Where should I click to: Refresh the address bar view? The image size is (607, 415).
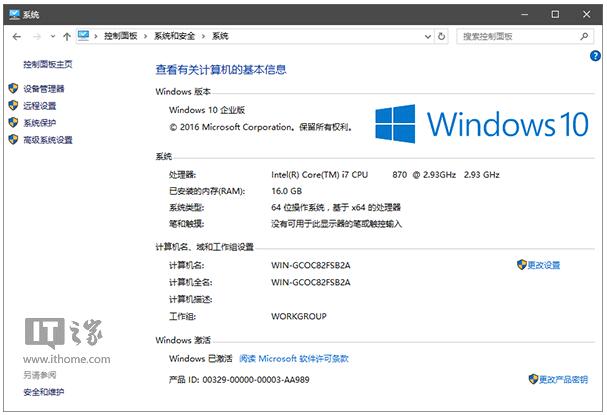(442, 36)
